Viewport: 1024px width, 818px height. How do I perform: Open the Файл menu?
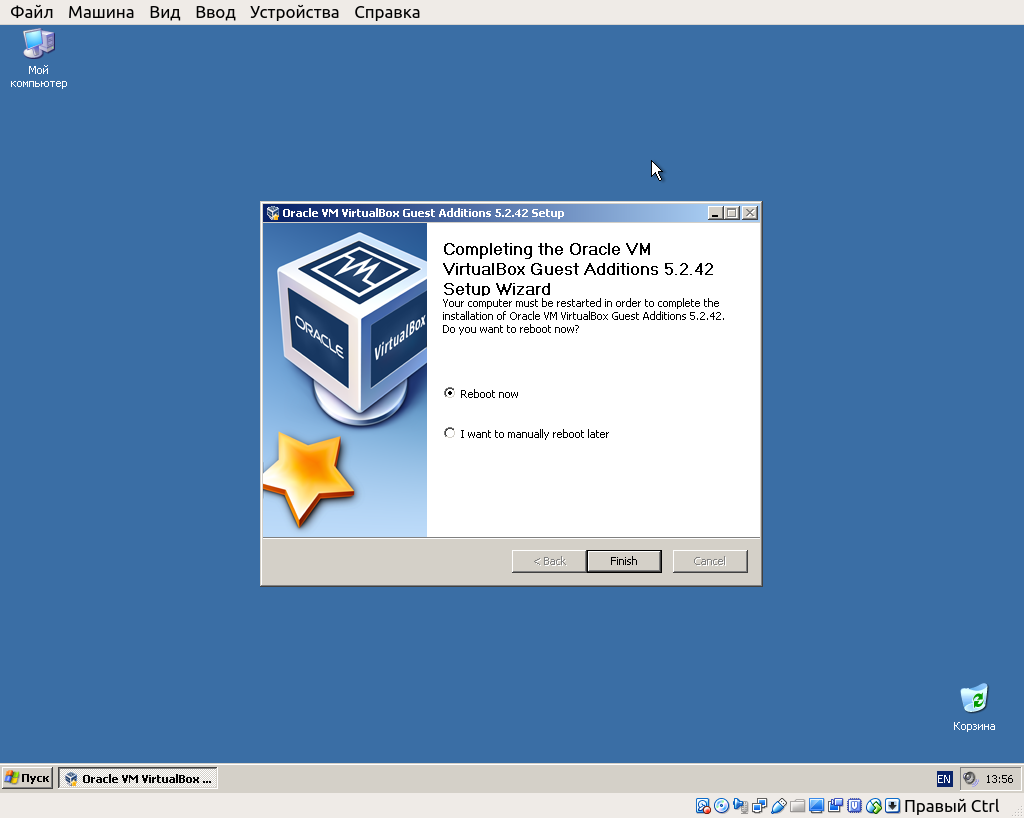click(x=31, y=12)
